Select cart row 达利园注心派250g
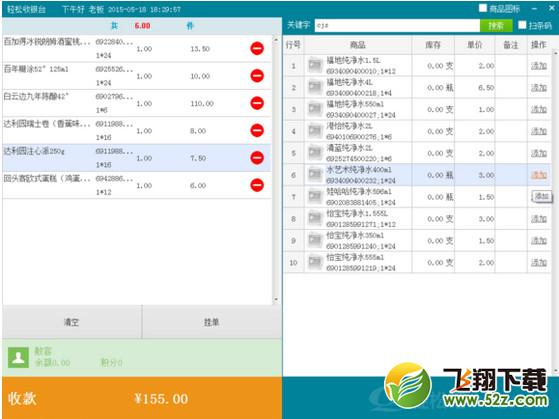Screen dimensions: 559x419 [137, 158]
